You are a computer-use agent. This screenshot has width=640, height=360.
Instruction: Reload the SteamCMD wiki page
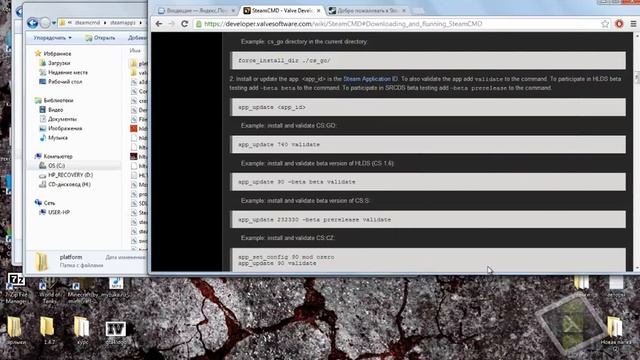pyautogui.click(x=184, y=24)
